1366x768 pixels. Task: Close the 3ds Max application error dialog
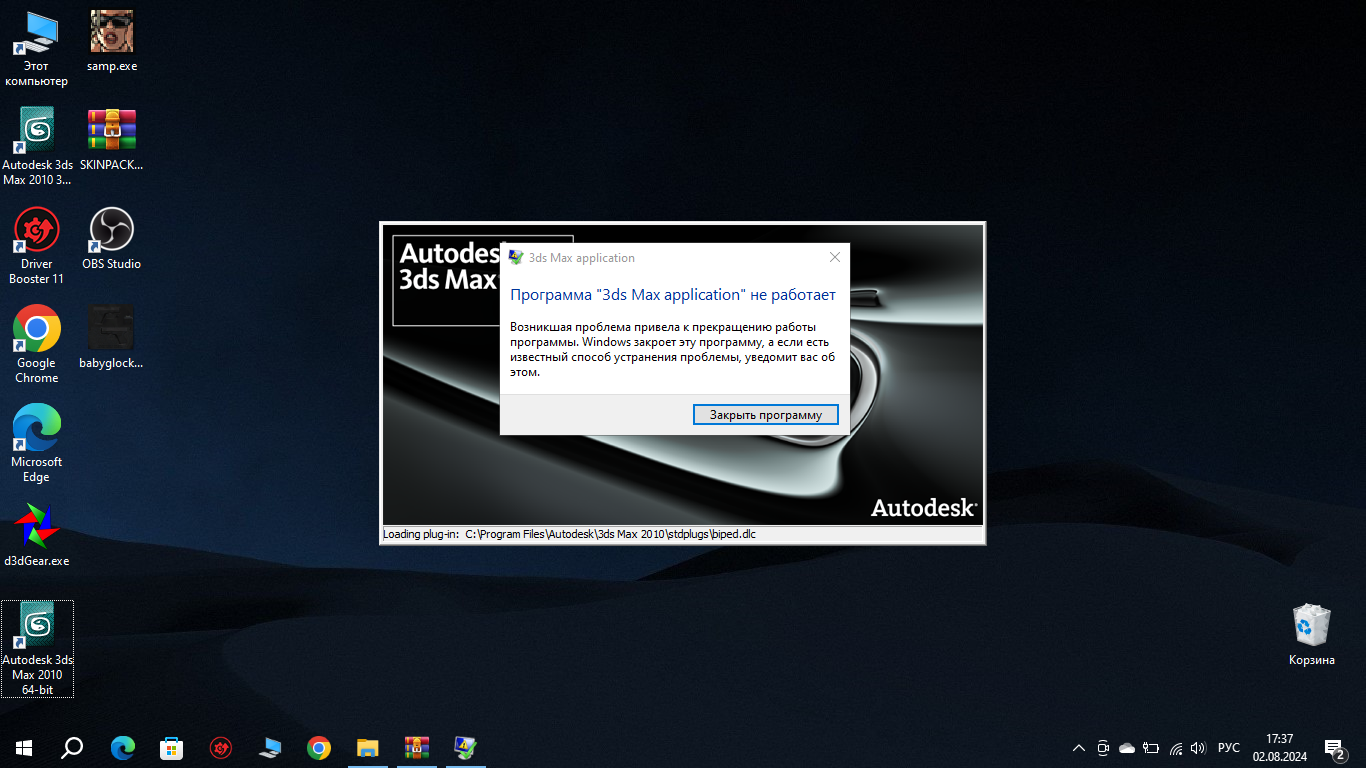click(835, 257)
